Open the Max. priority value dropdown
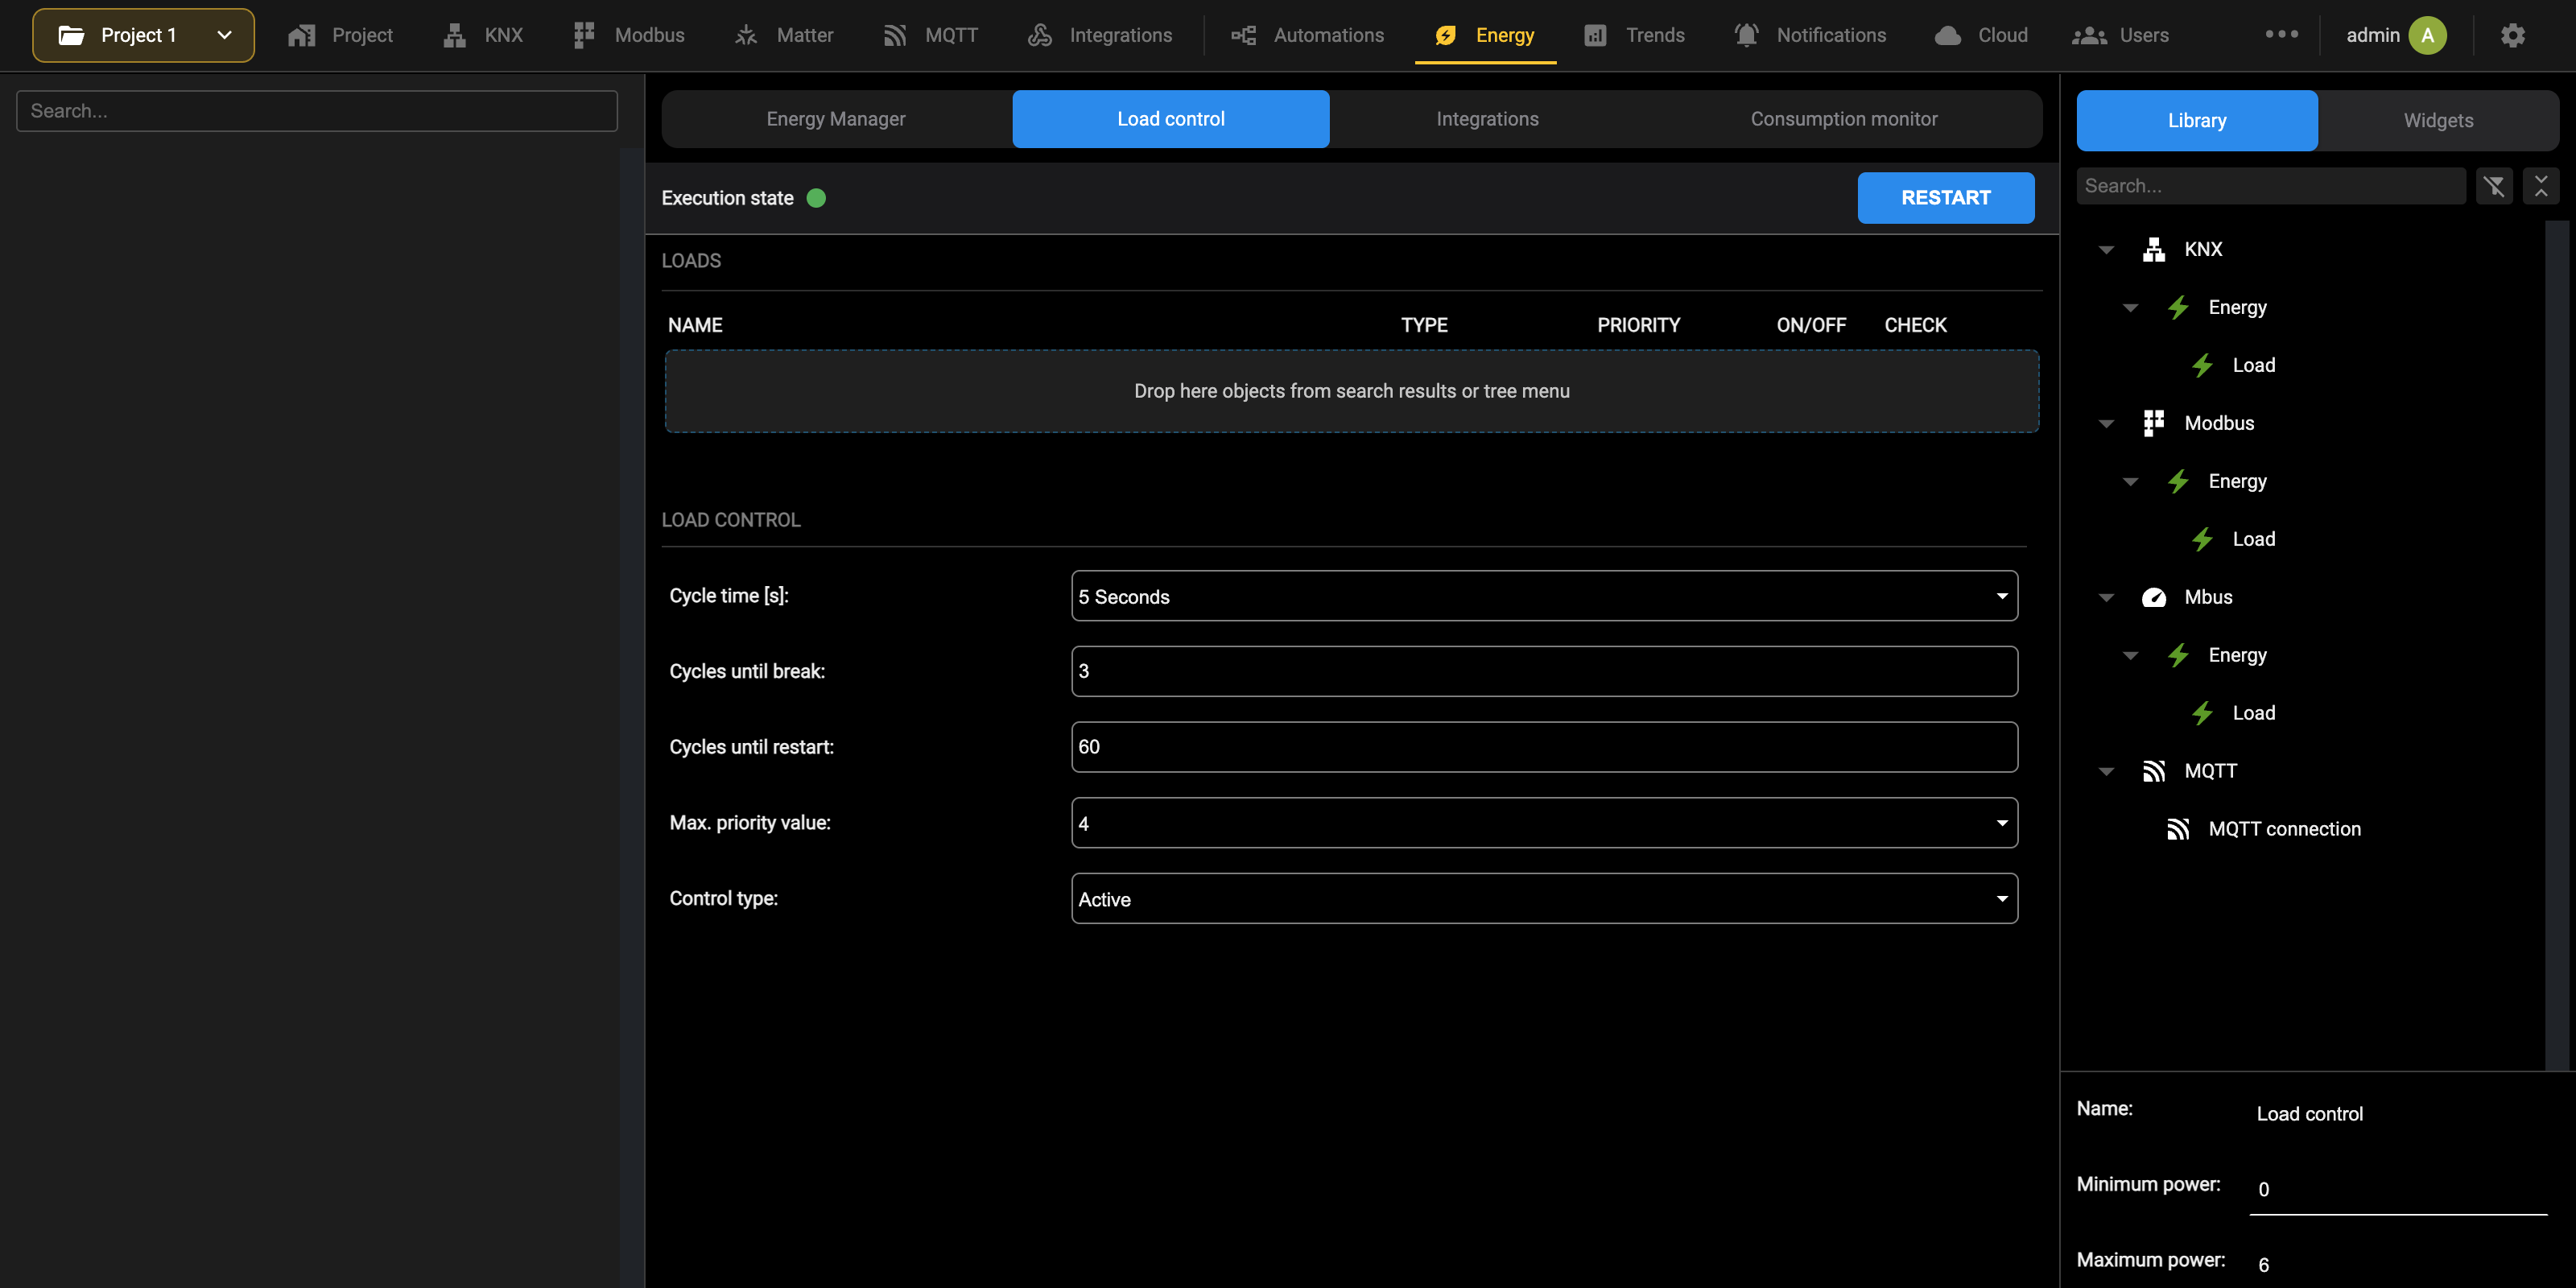The image size is (2576, 1288). click(x=1544, y=823)
